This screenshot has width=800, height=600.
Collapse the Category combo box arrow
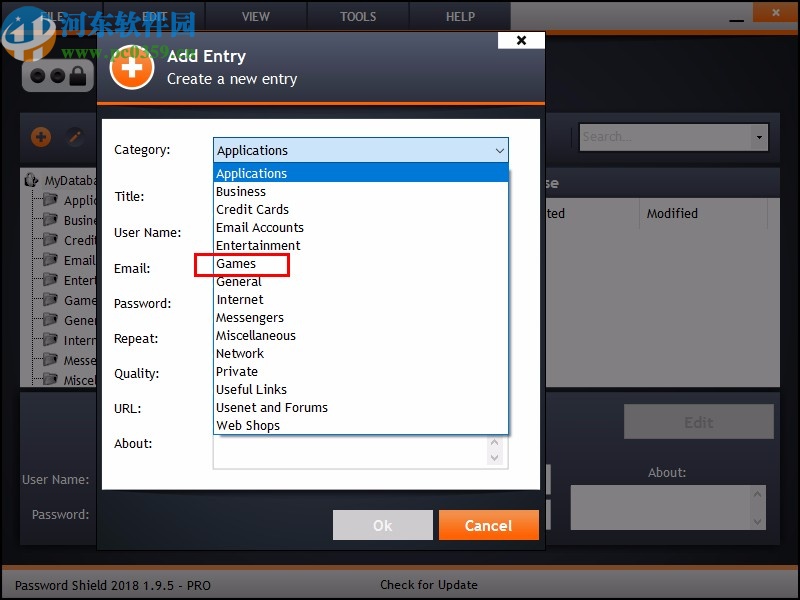pos(499,151)
